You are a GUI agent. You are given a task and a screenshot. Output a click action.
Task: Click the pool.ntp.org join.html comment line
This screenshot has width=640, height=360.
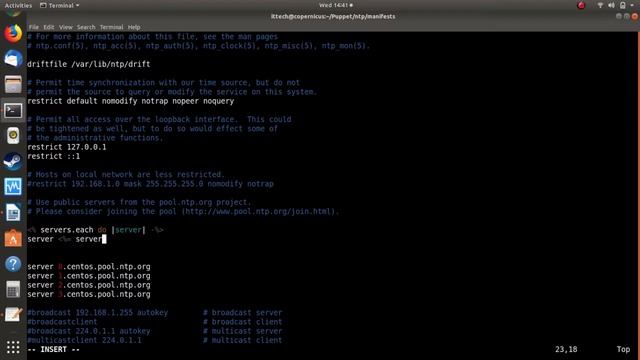tap(183, 211)
